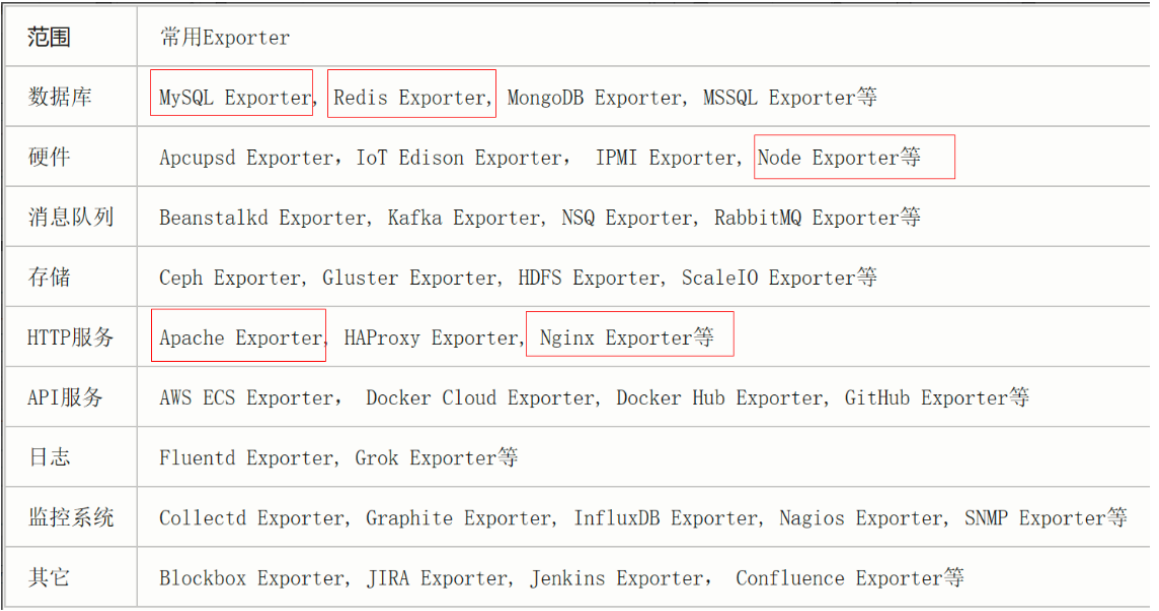
Task: Click Apache Exporter text
Action: pos(241,338)
